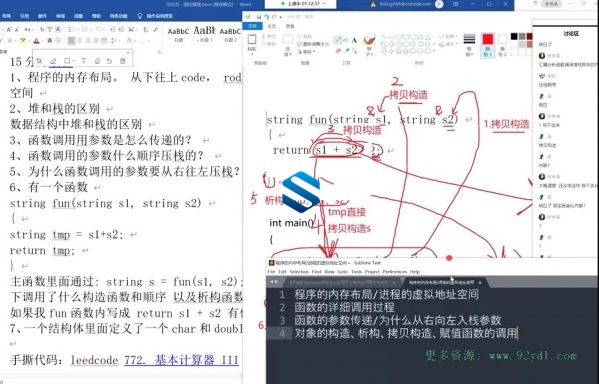This screenshot has height=384, width=599.
Task: Select the pen tool in floating annotation toolbar
Action: (53, 61)
